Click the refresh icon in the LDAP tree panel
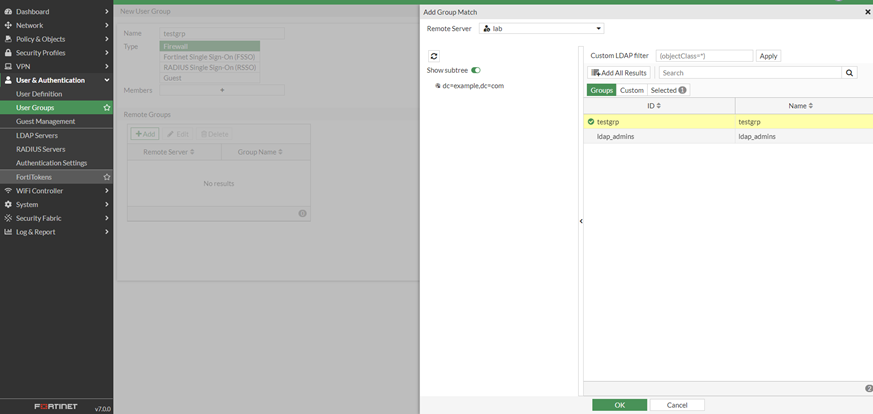873x414 pixels. click(x=434, y=56)
